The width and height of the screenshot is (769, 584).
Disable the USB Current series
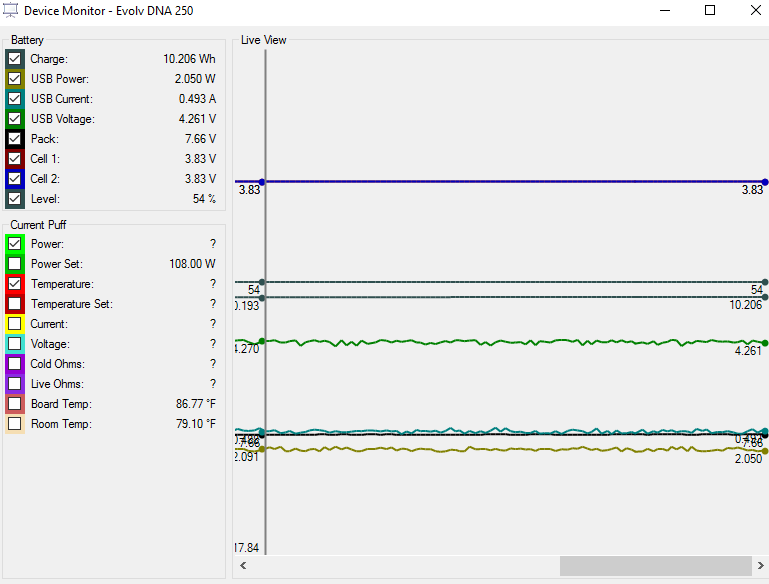(x=15, y=99)
